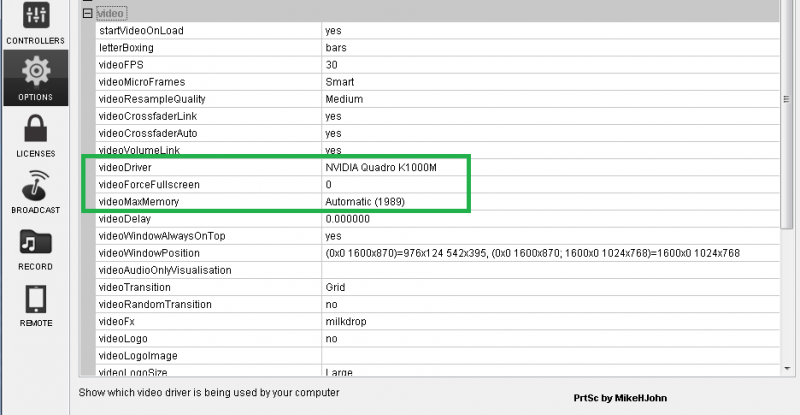Collapse the video settings group
This screenshot has width=800, height=415.
pyautogui.click(x=87, y=13)
